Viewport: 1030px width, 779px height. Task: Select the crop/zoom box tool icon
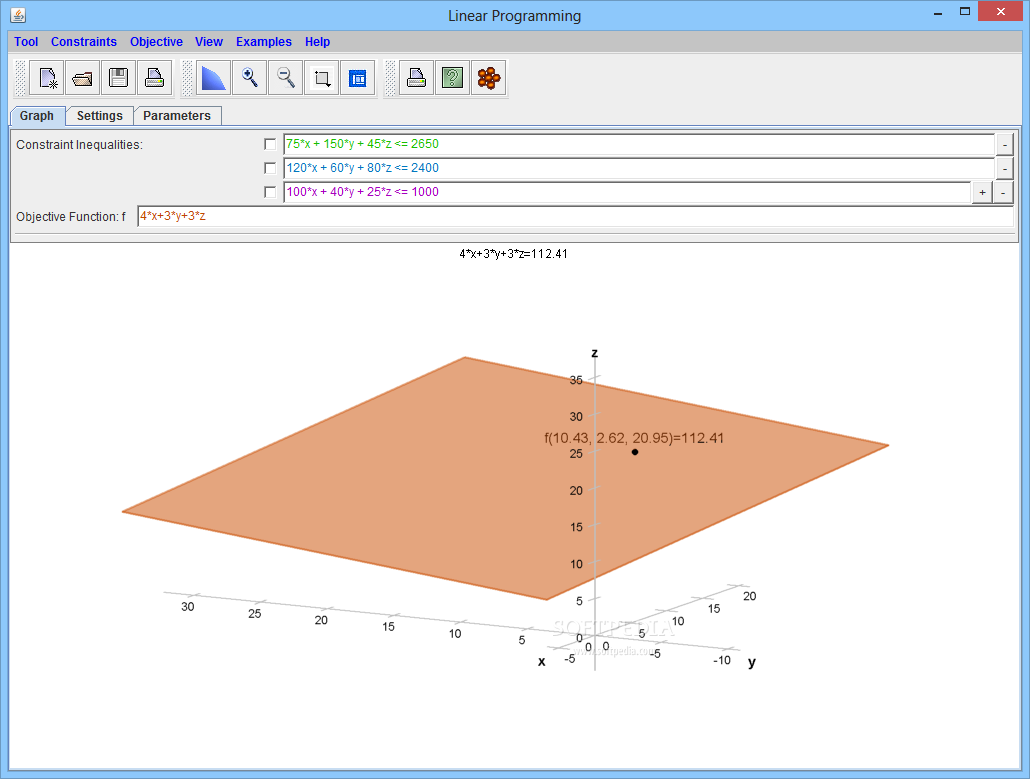click(x=322, y=78)
